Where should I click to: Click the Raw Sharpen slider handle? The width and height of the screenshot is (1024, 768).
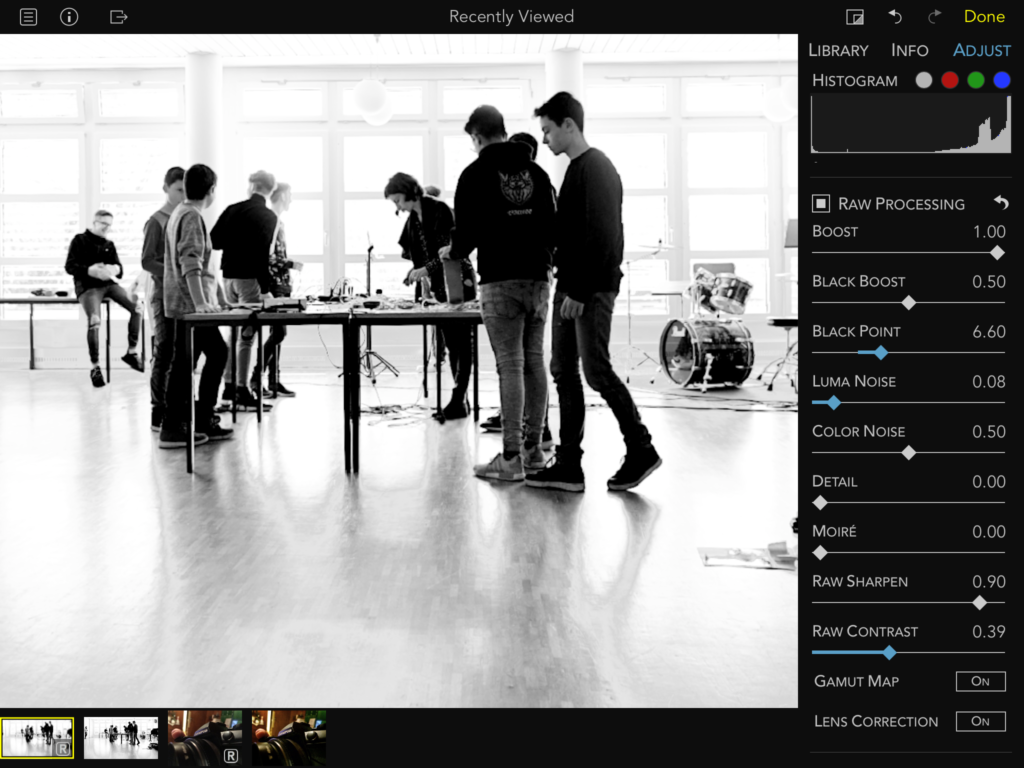[980, 603]
